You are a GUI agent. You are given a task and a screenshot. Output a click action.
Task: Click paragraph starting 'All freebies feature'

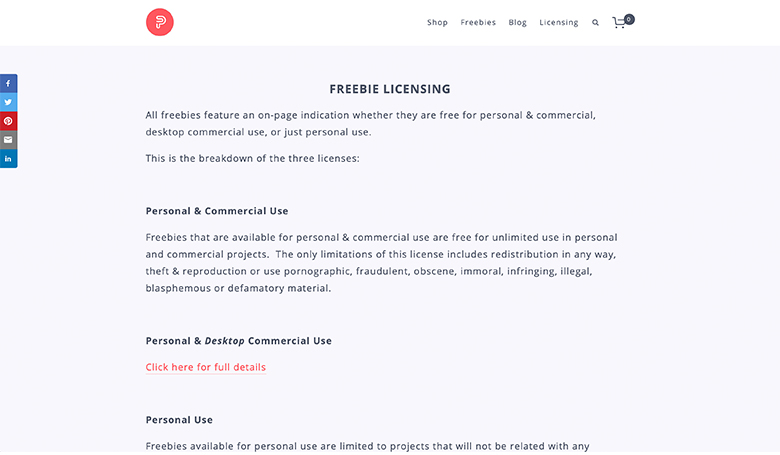coord(371,123)
